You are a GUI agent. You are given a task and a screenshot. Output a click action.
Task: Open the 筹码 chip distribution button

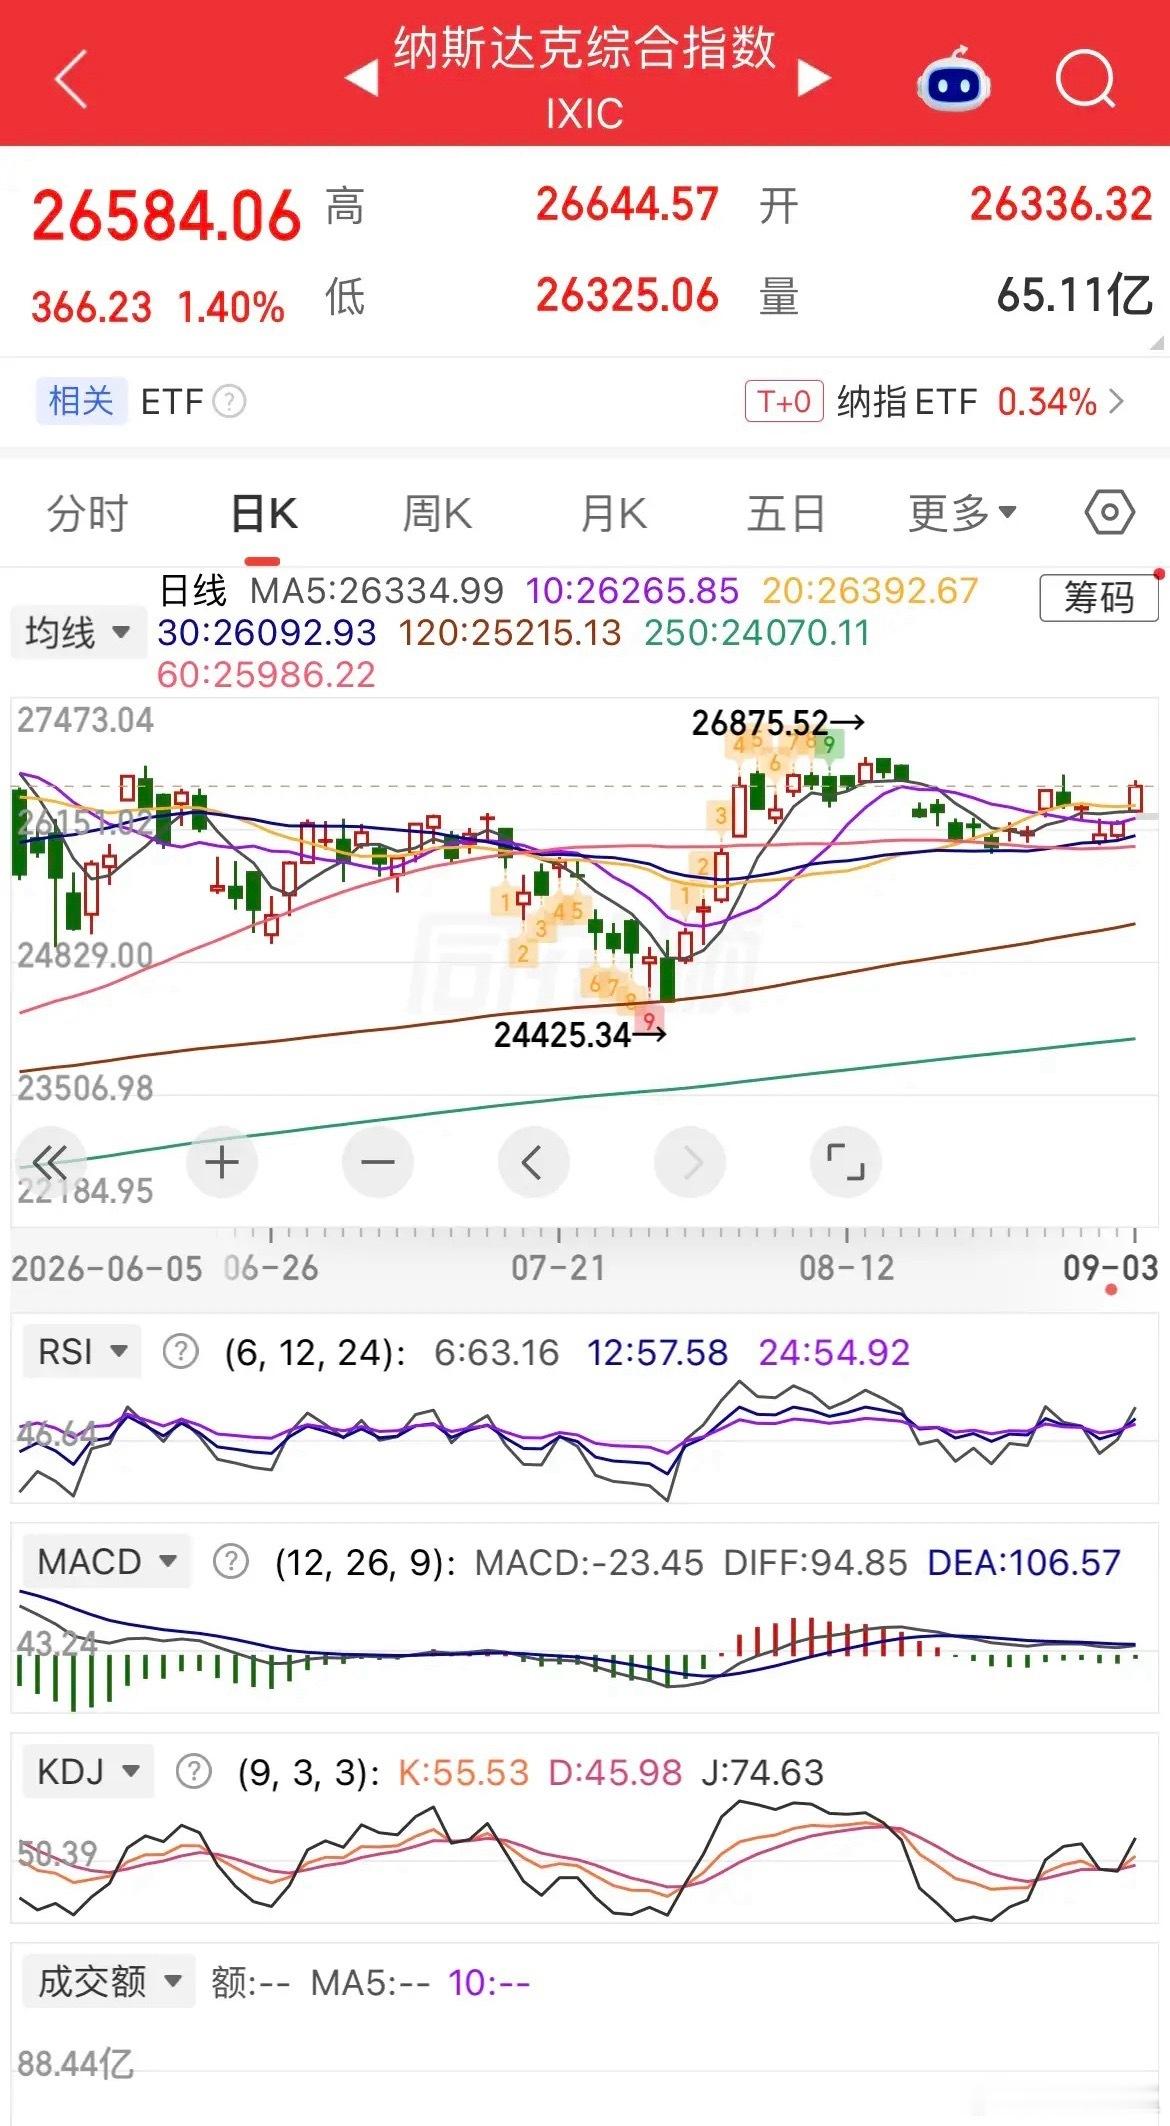click(x=1098, y=598)
